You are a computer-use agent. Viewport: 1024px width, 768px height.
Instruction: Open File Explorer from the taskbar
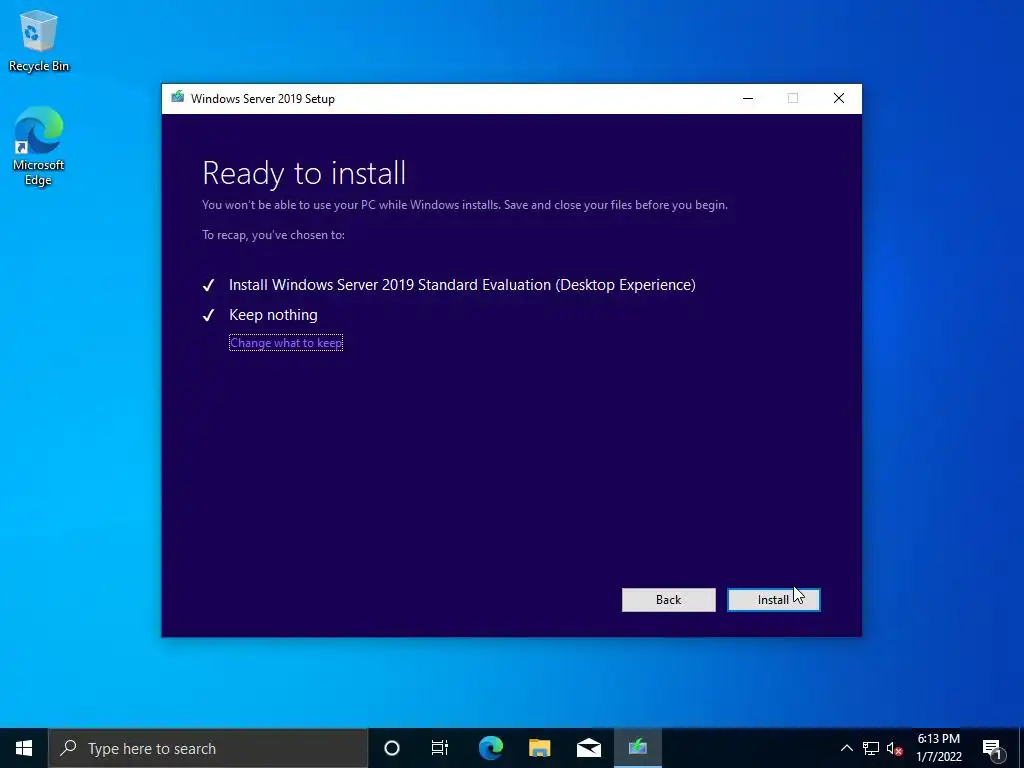click(x=539, y=748)
